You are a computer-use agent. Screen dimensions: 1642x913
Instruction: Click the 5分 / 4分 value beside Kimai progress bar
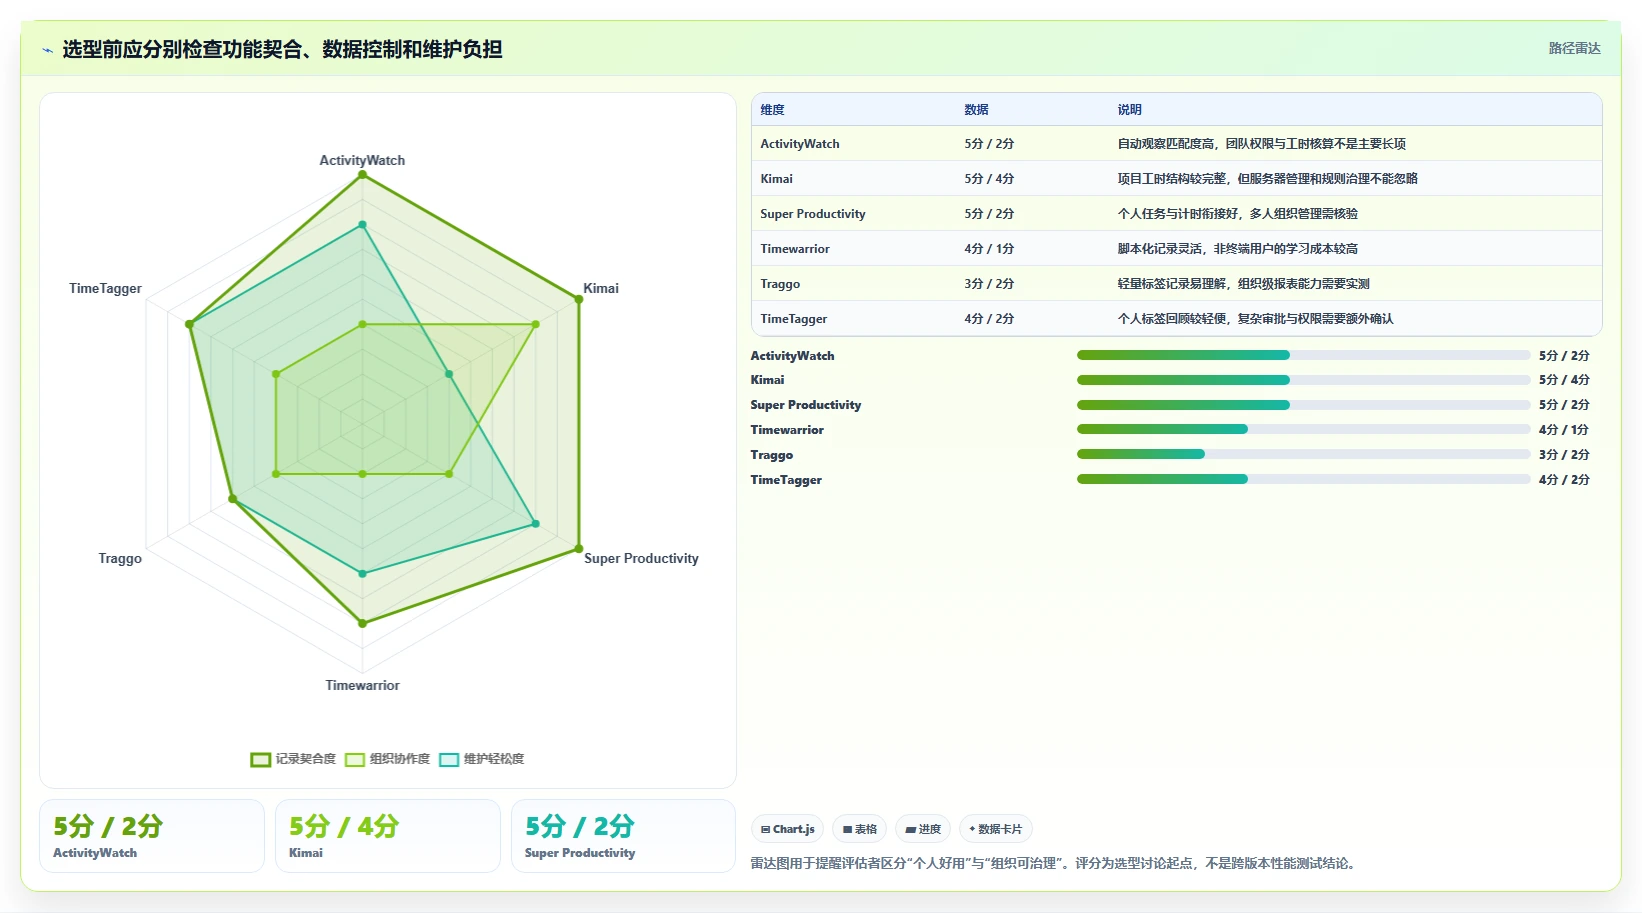click(1564, 380)
